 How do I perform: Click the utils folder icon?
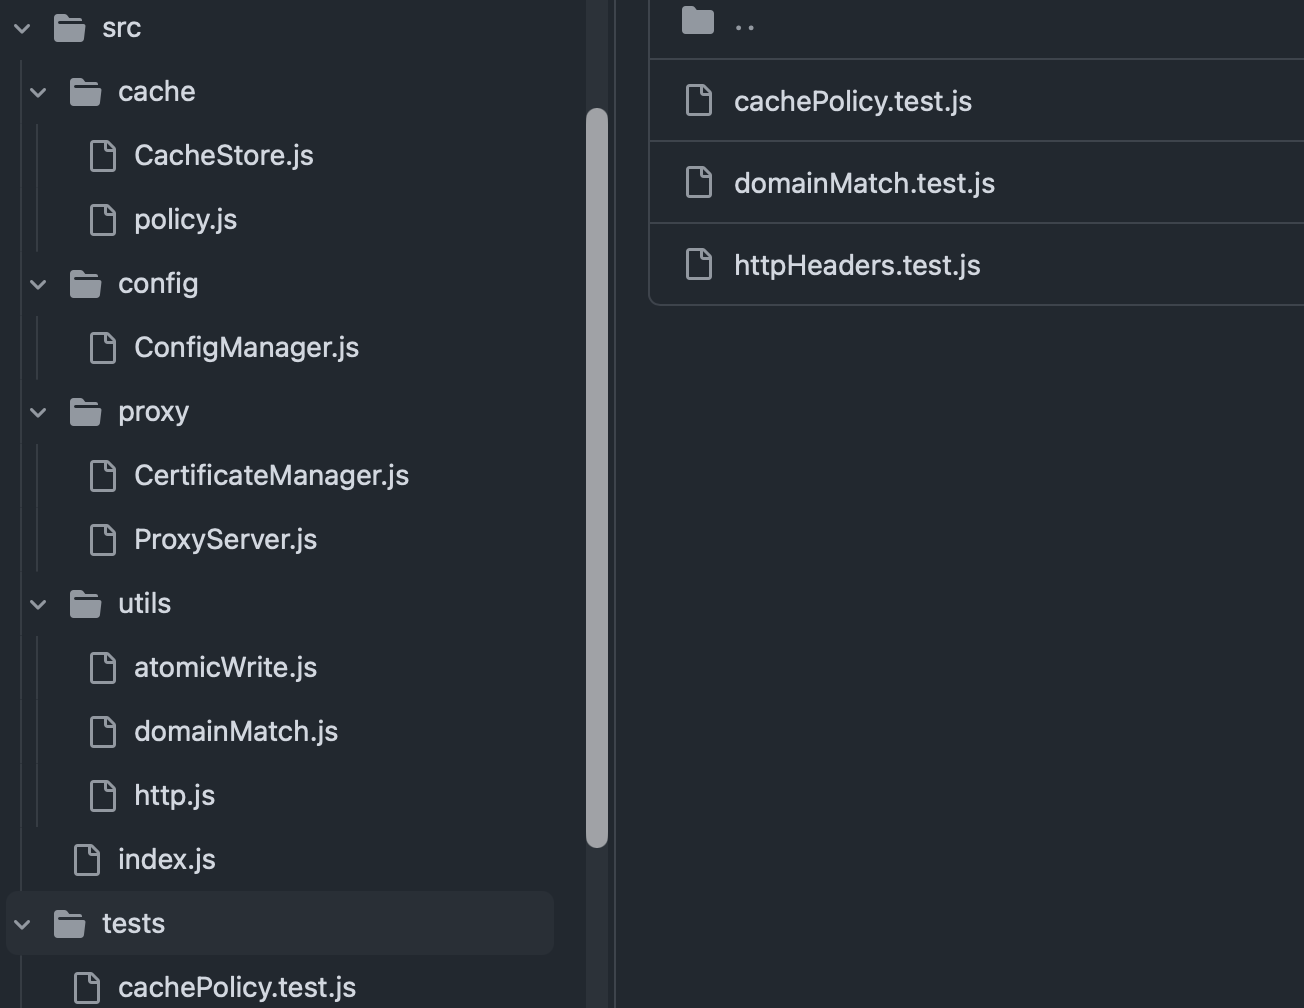(86, 604)
